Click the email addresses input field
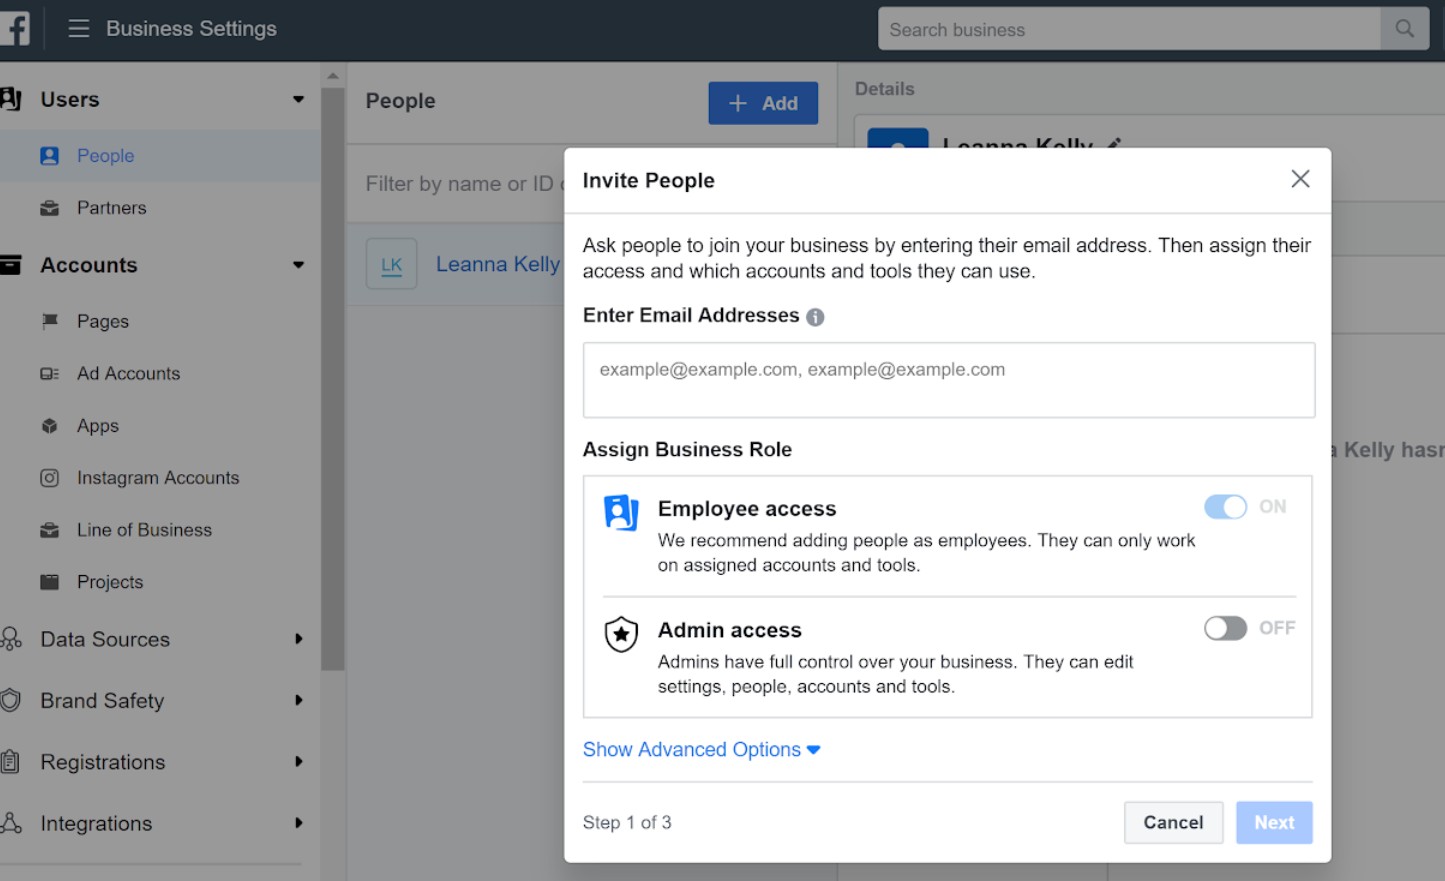 (x=948, y=380)
